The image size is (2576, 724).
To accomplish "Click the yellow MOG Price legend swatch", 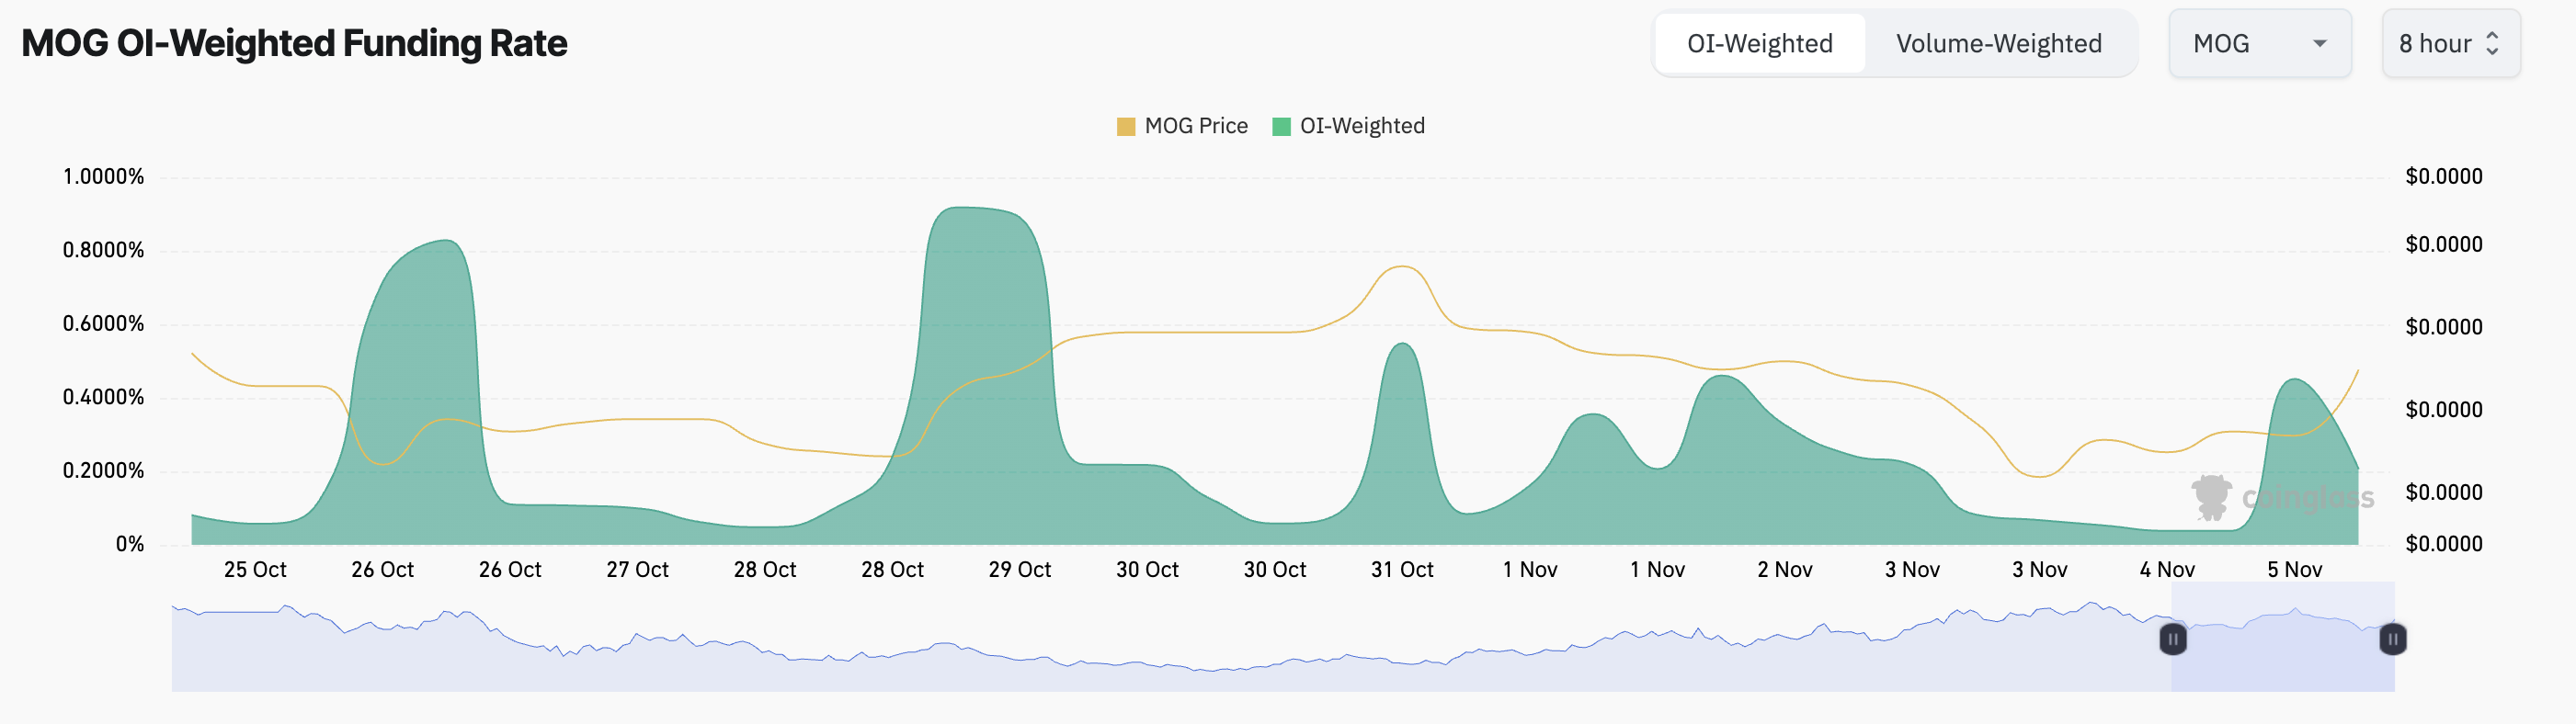I will point(1126,127).
